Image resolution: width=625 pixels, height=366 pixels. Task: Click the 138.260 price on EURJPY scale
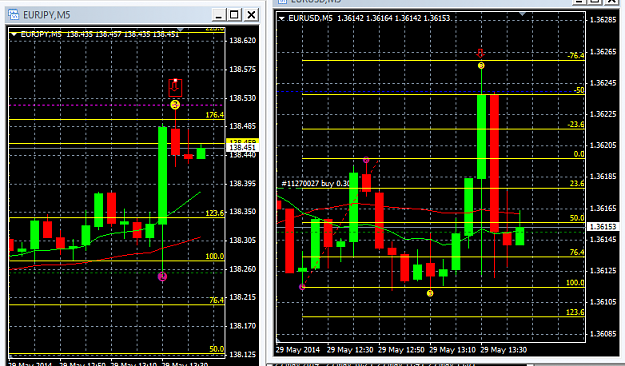click(x=242, y=269)
